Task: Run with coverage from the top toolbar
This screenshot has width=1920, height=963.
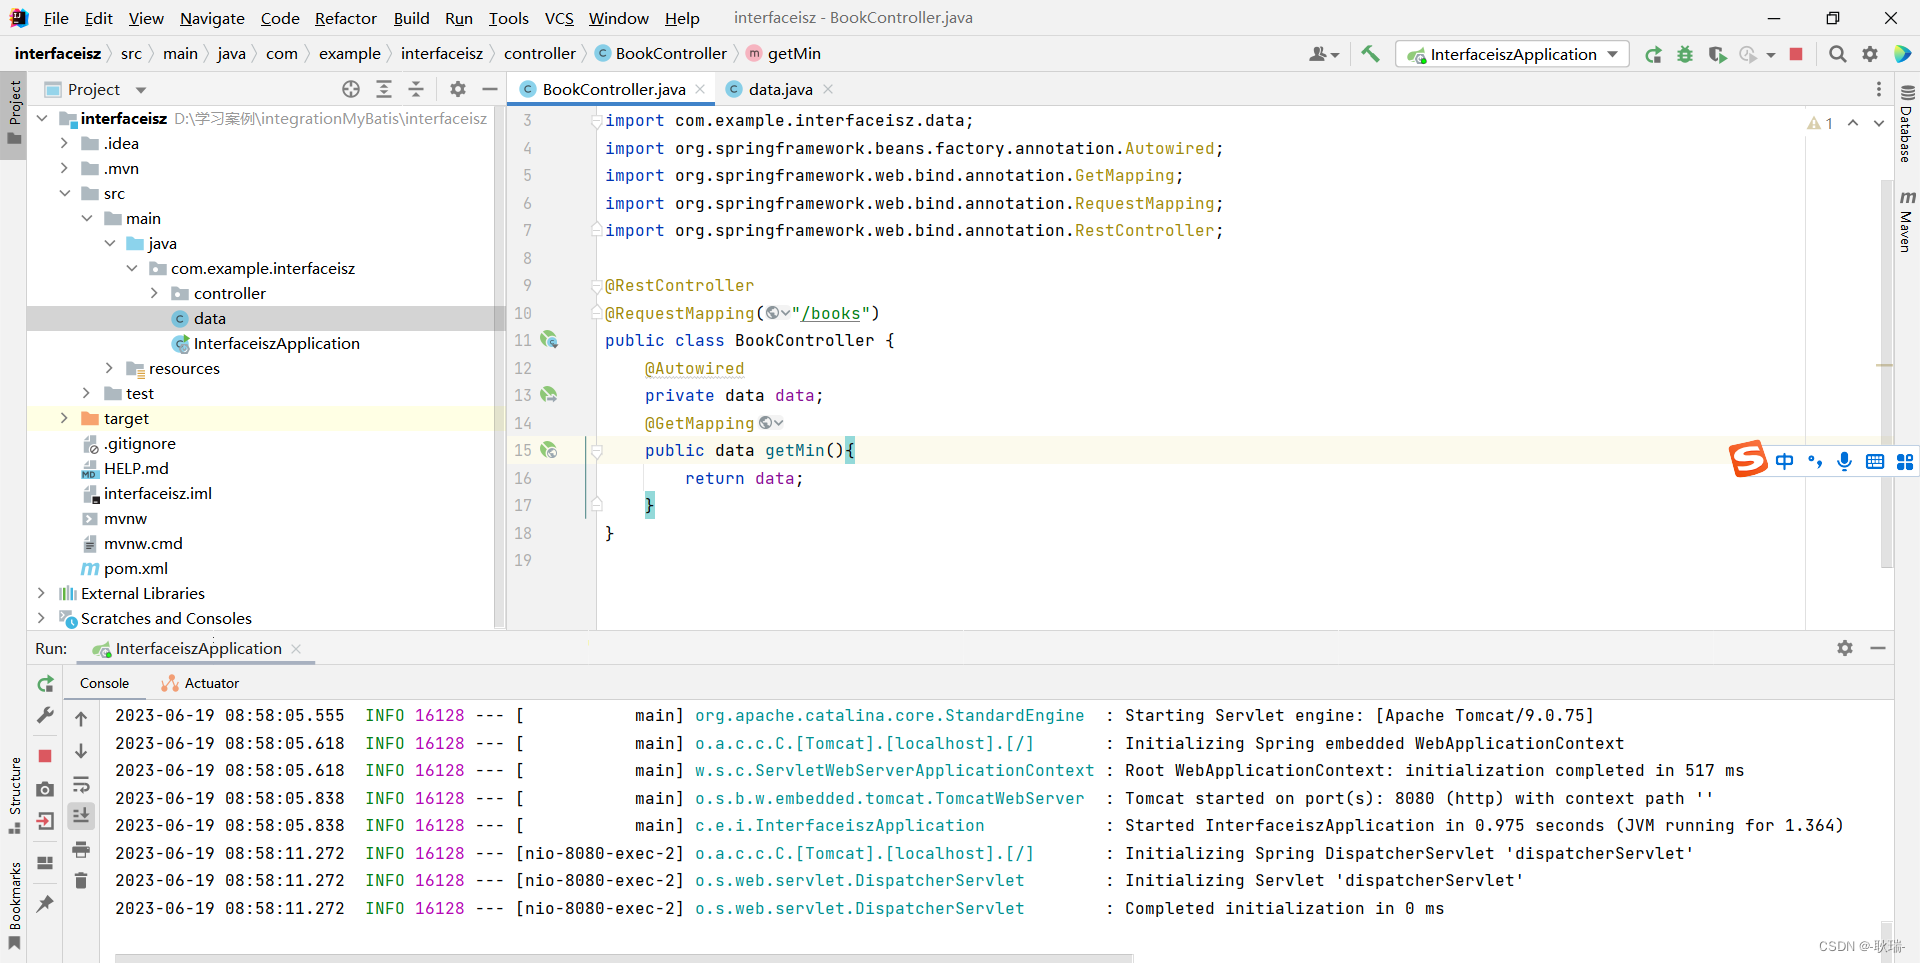Action: pyautogui.click(x=1717, y=54)
